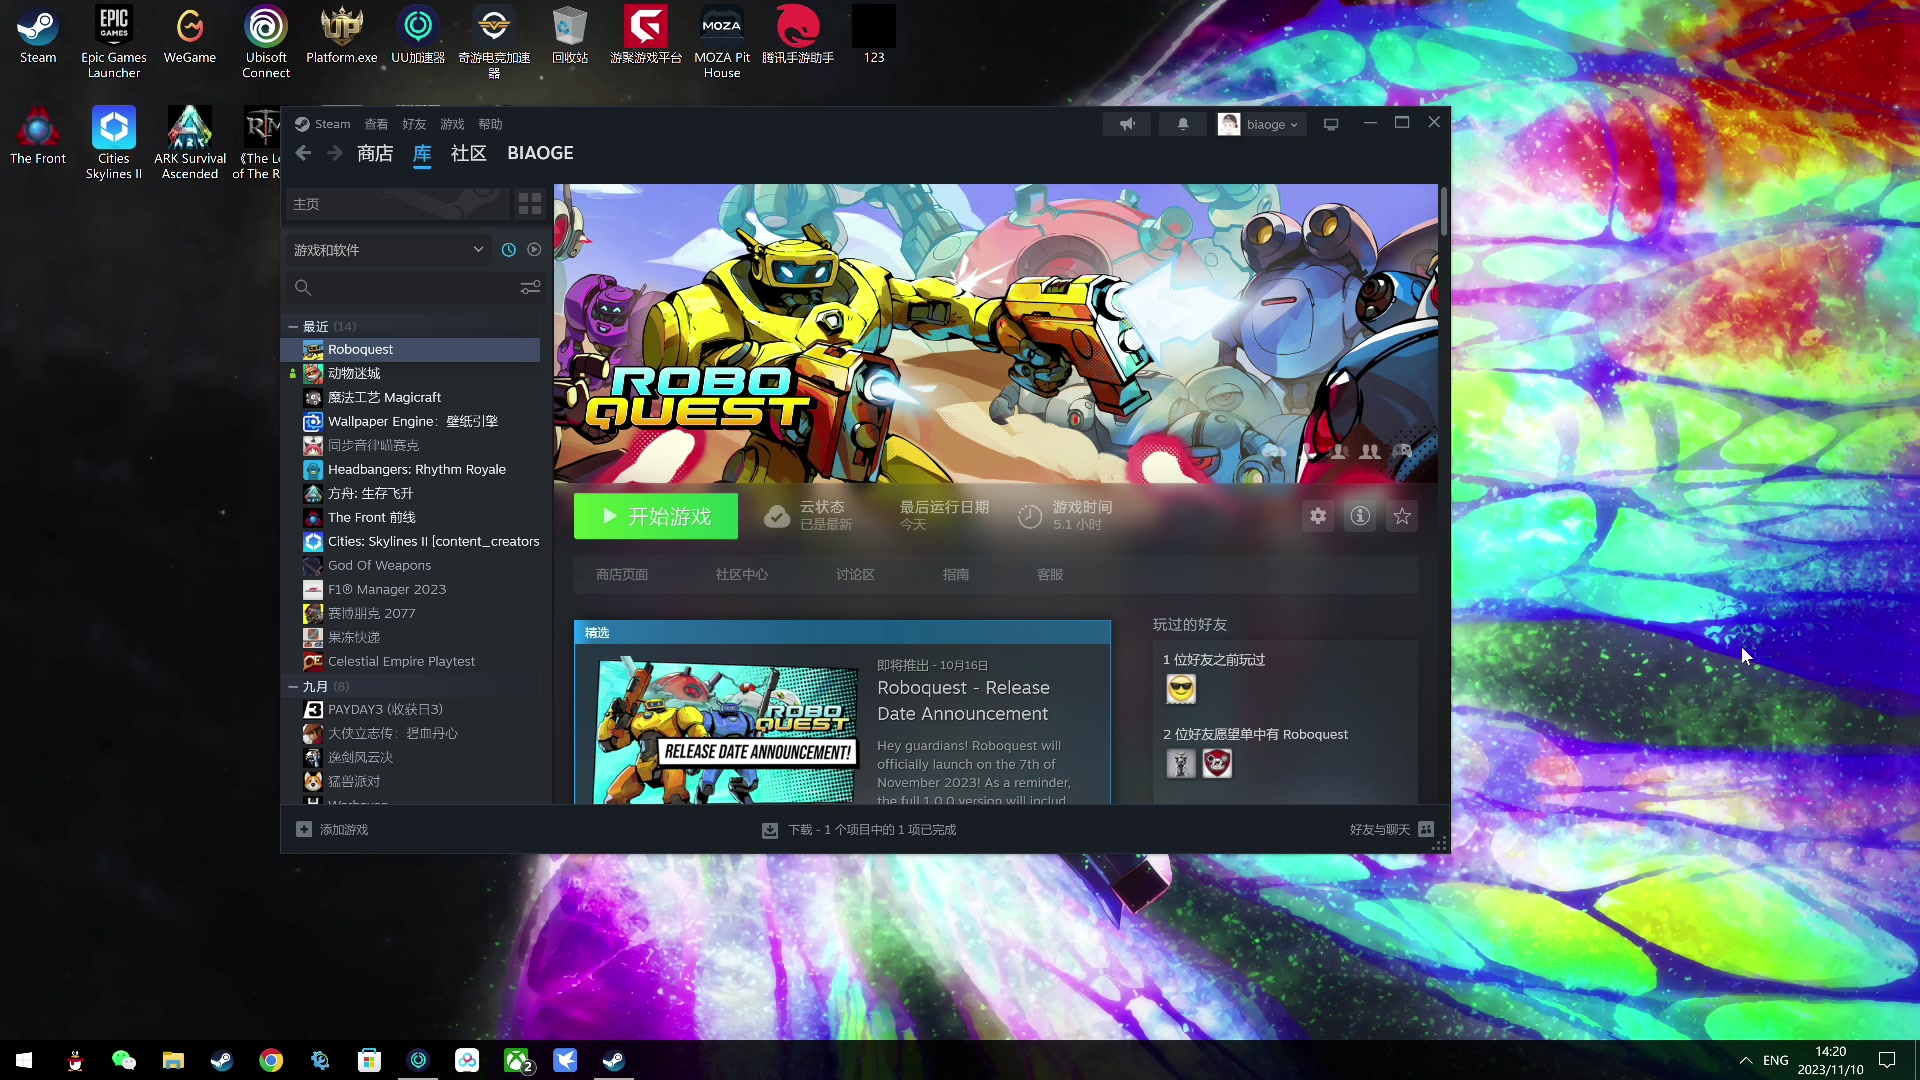Show Roboquest game info icon
1920x1080 pixels.
pyautogui.click(x=1360, y=516)
